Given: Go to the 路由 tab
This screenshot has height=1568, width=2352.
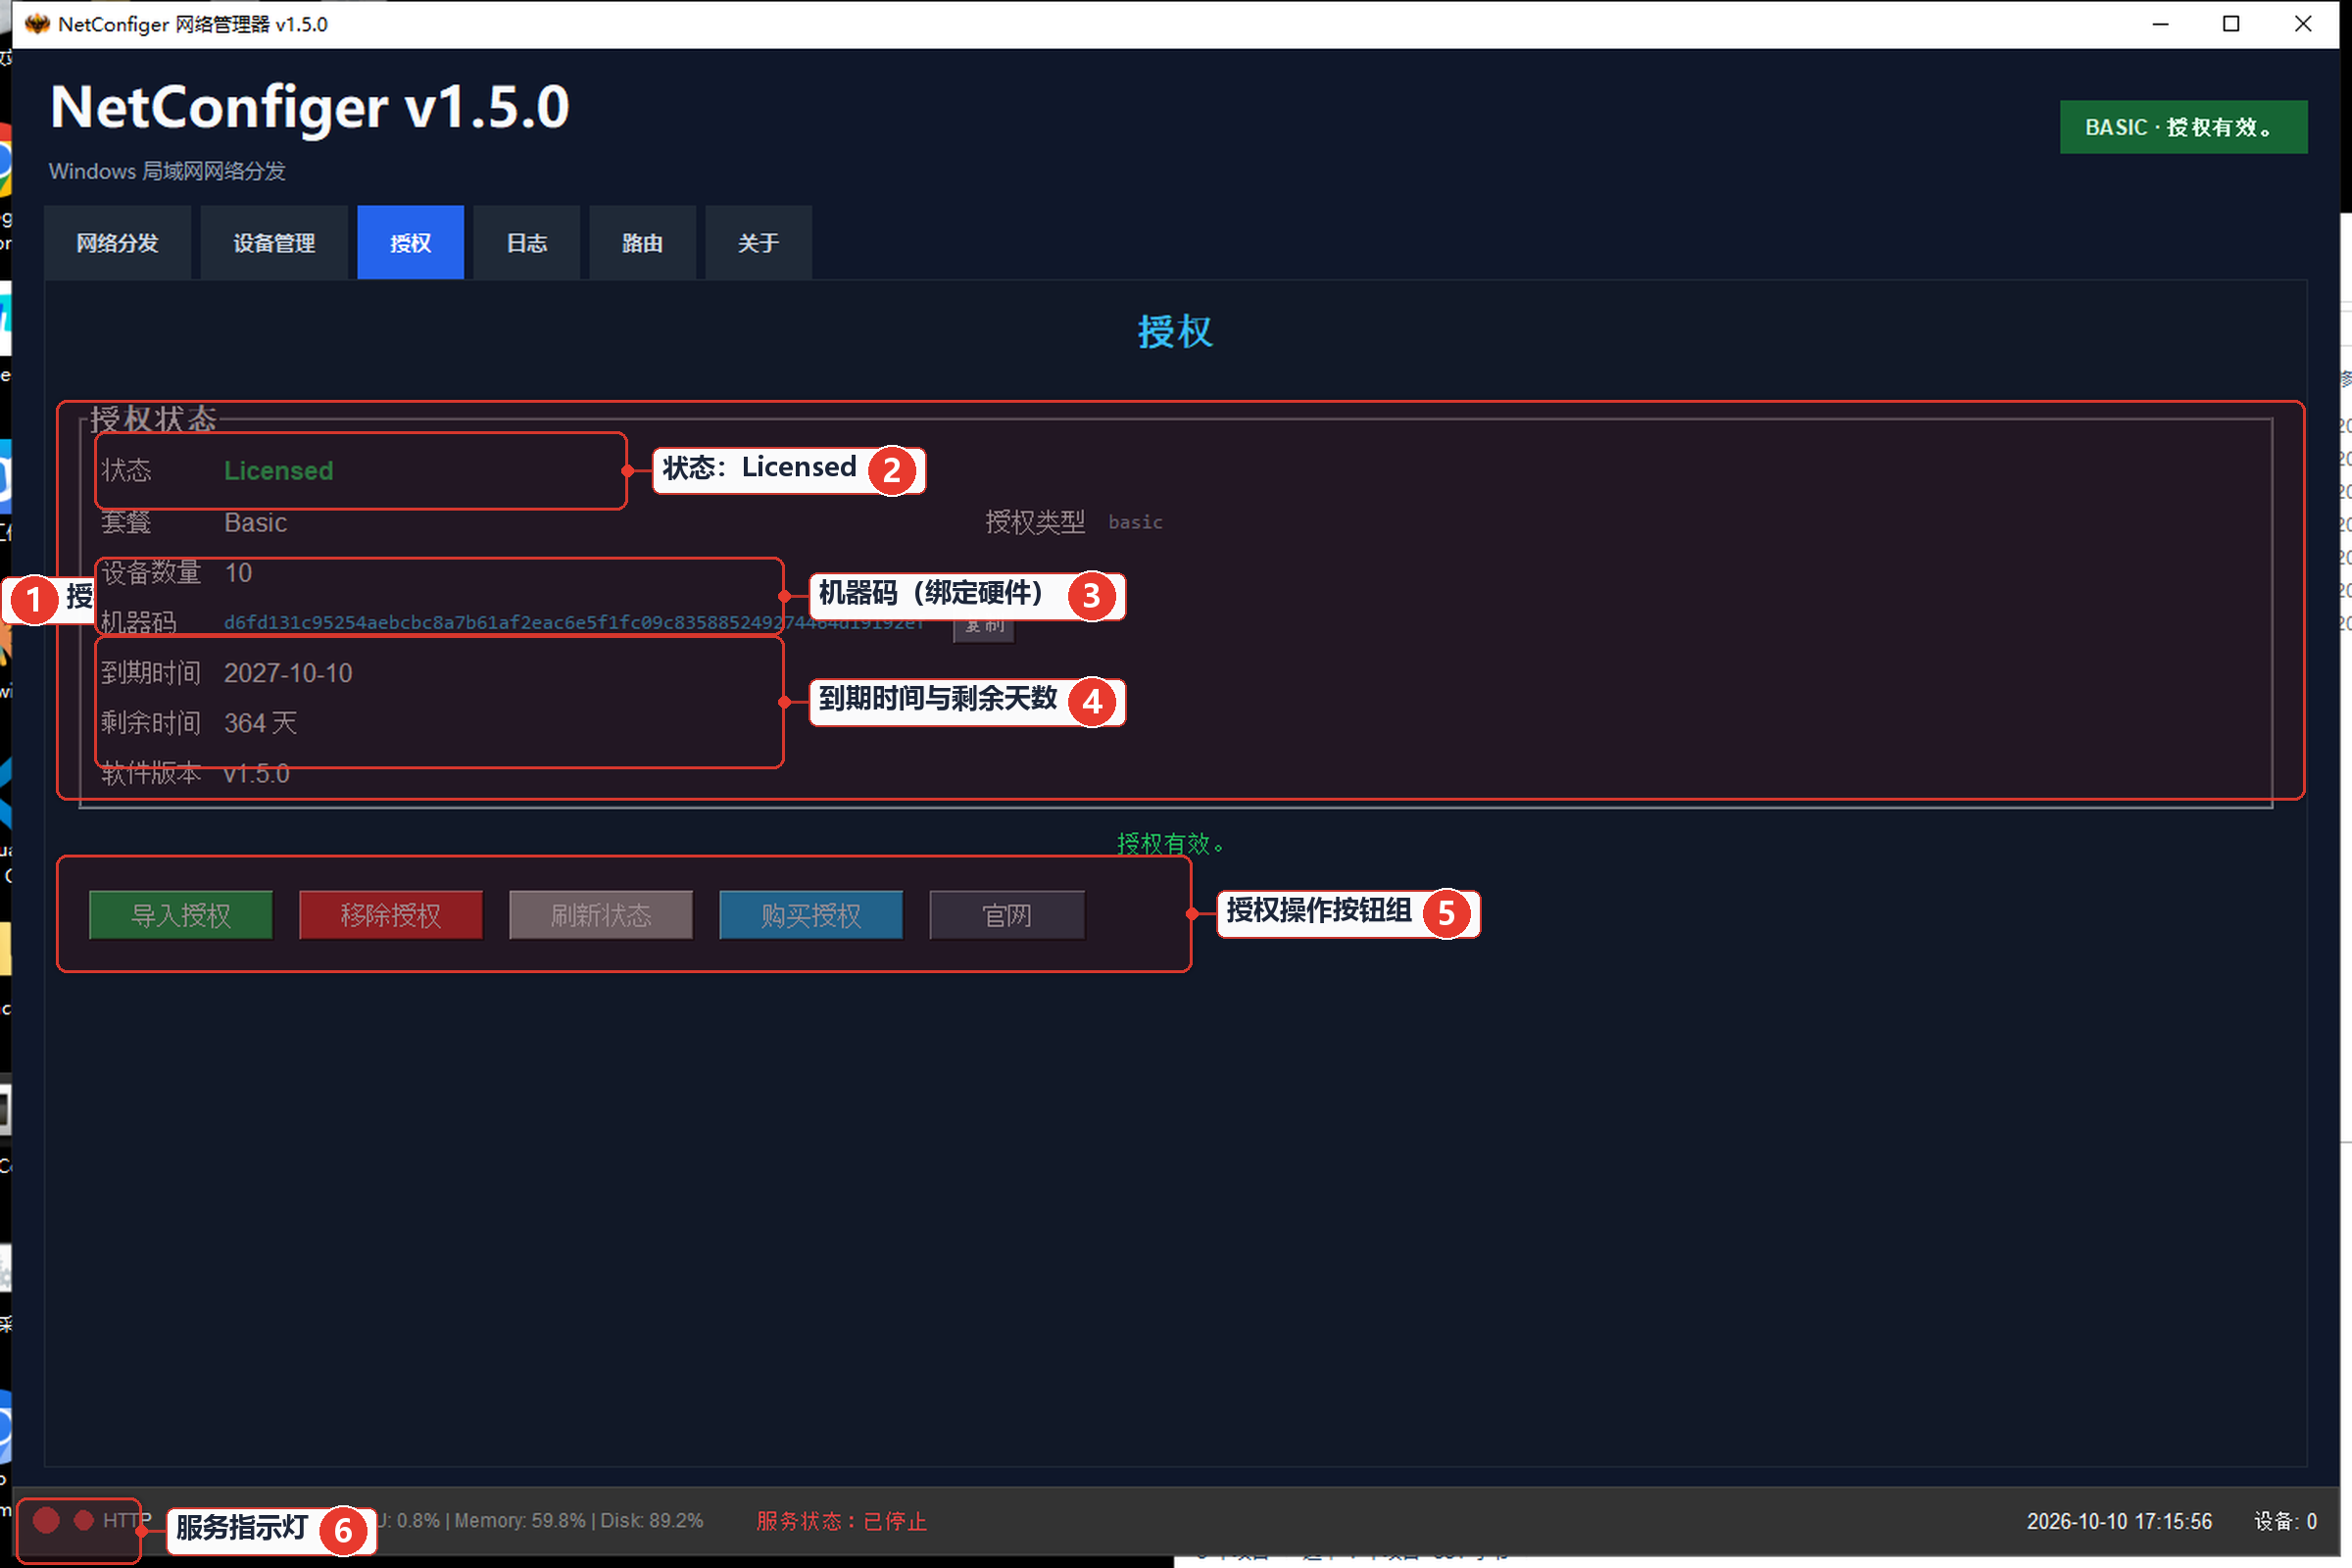Looking at the screenshot, I should click(642, 242).
